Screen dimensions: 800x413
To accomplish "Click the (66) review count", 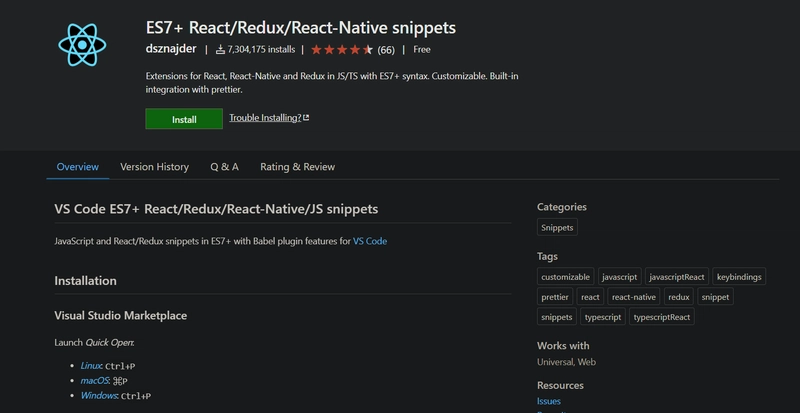I will 386,50.
